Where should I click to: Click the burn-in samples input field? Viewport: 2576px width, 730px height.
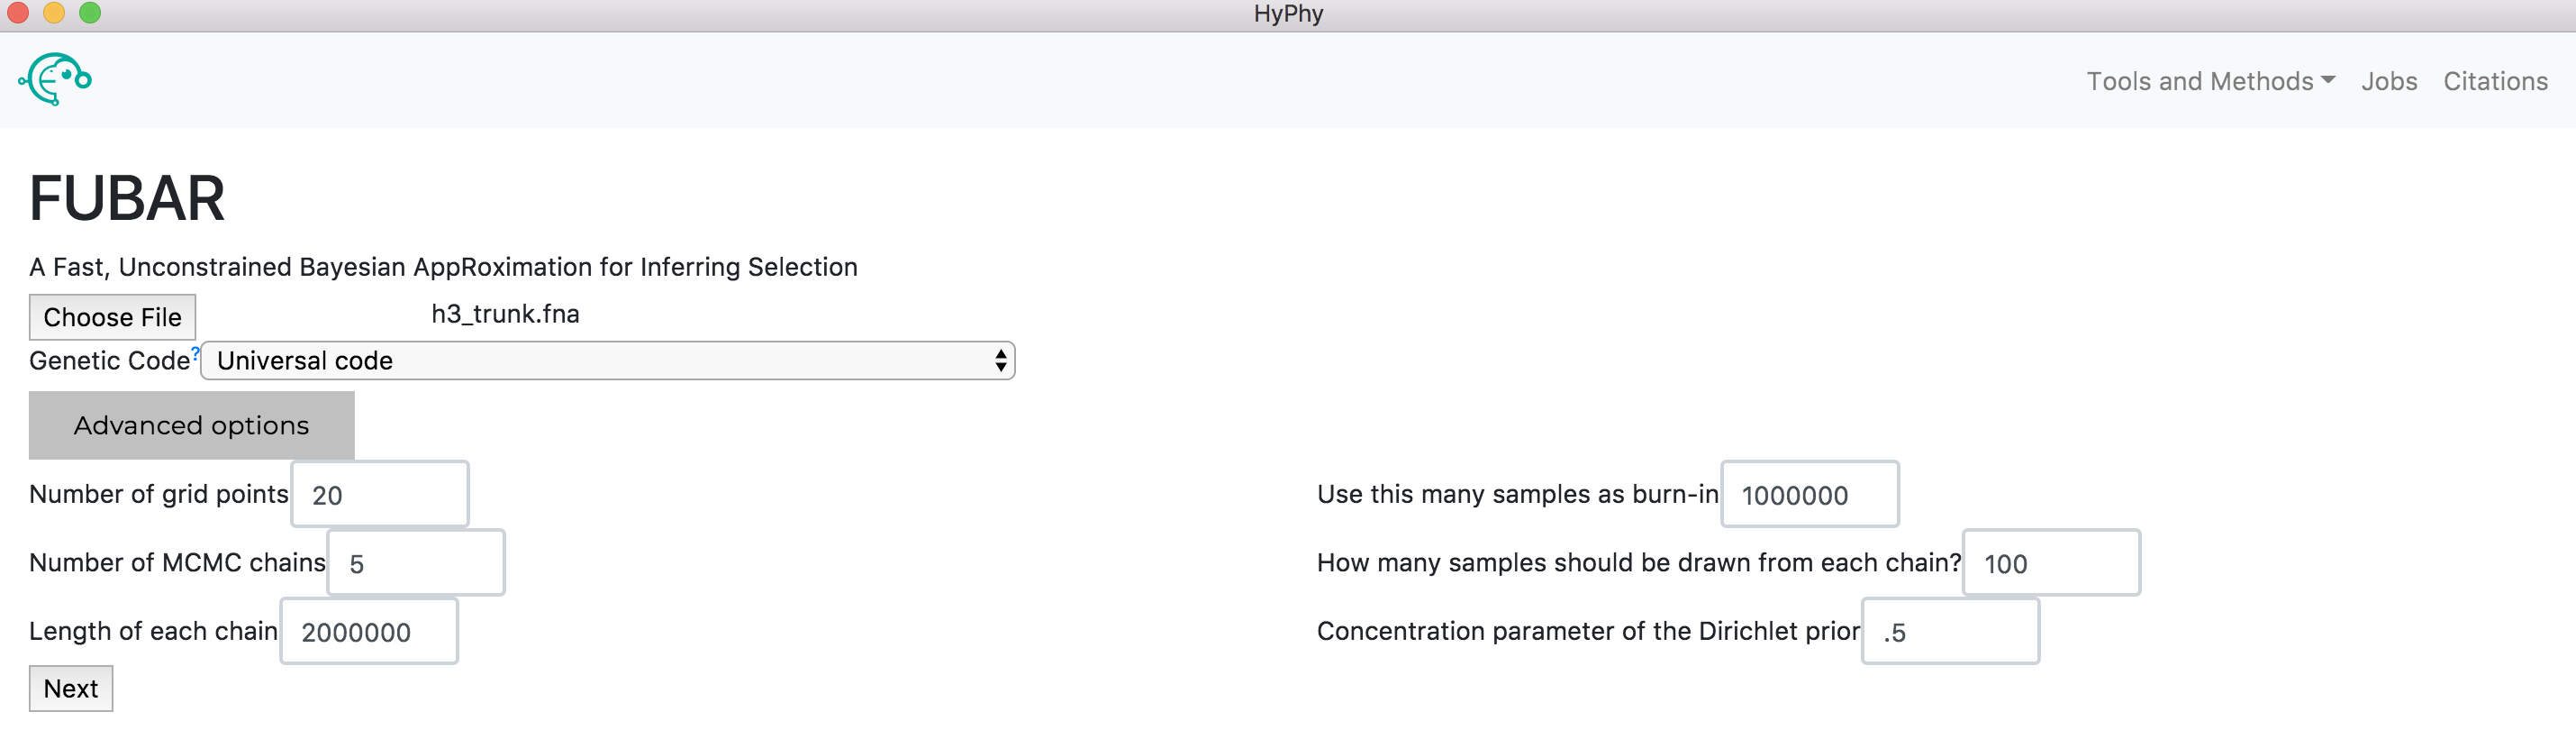coord(1810,494)
